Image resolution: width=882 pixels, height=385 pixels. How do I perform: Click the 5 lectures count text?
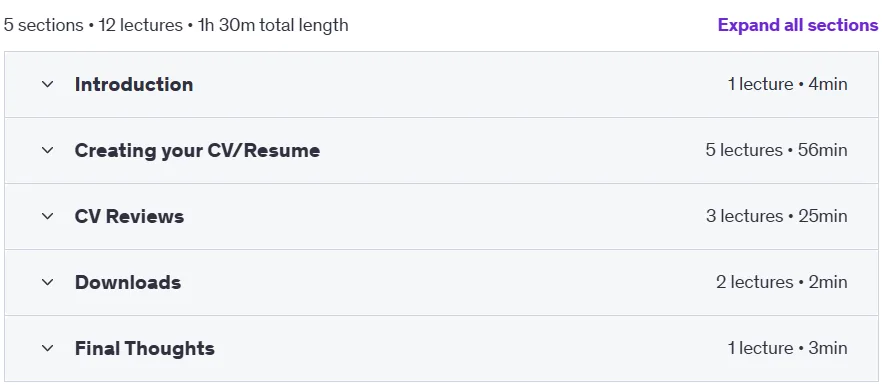coord(744,150)
